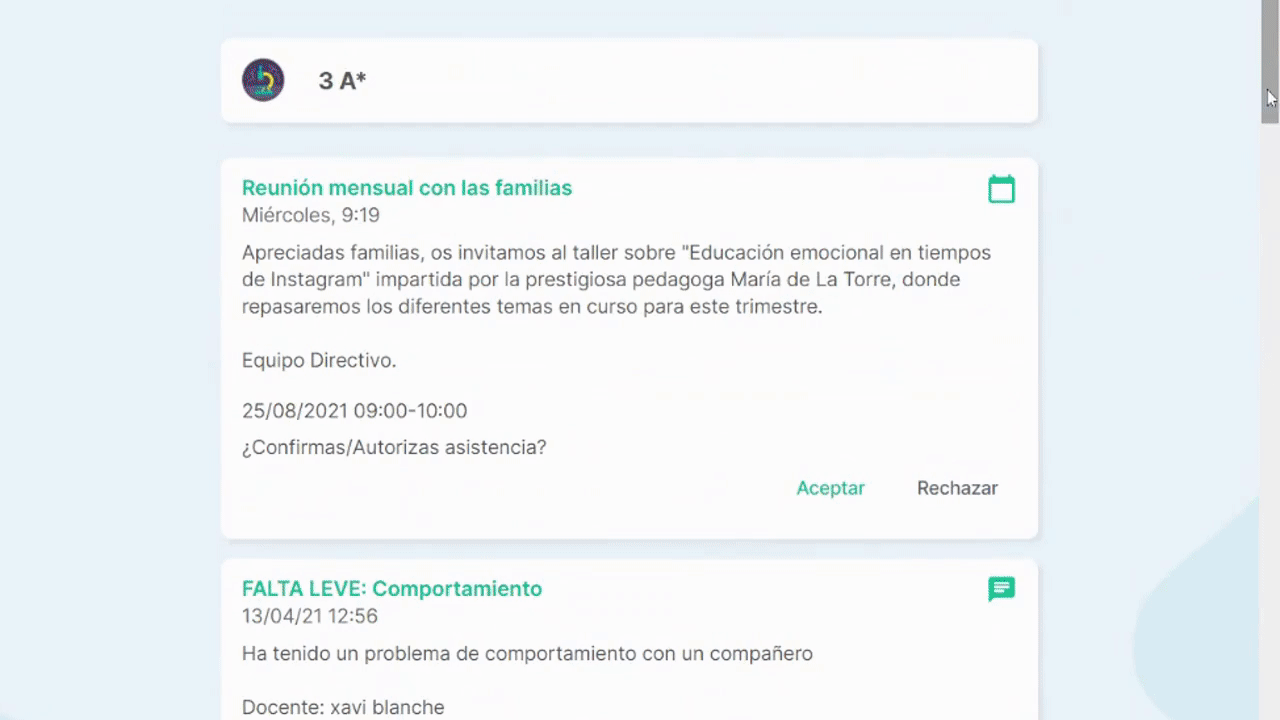
Task: Click the message icon on FALTA LEVE card
Action: pyautogui.click(x=1001, y=589)
